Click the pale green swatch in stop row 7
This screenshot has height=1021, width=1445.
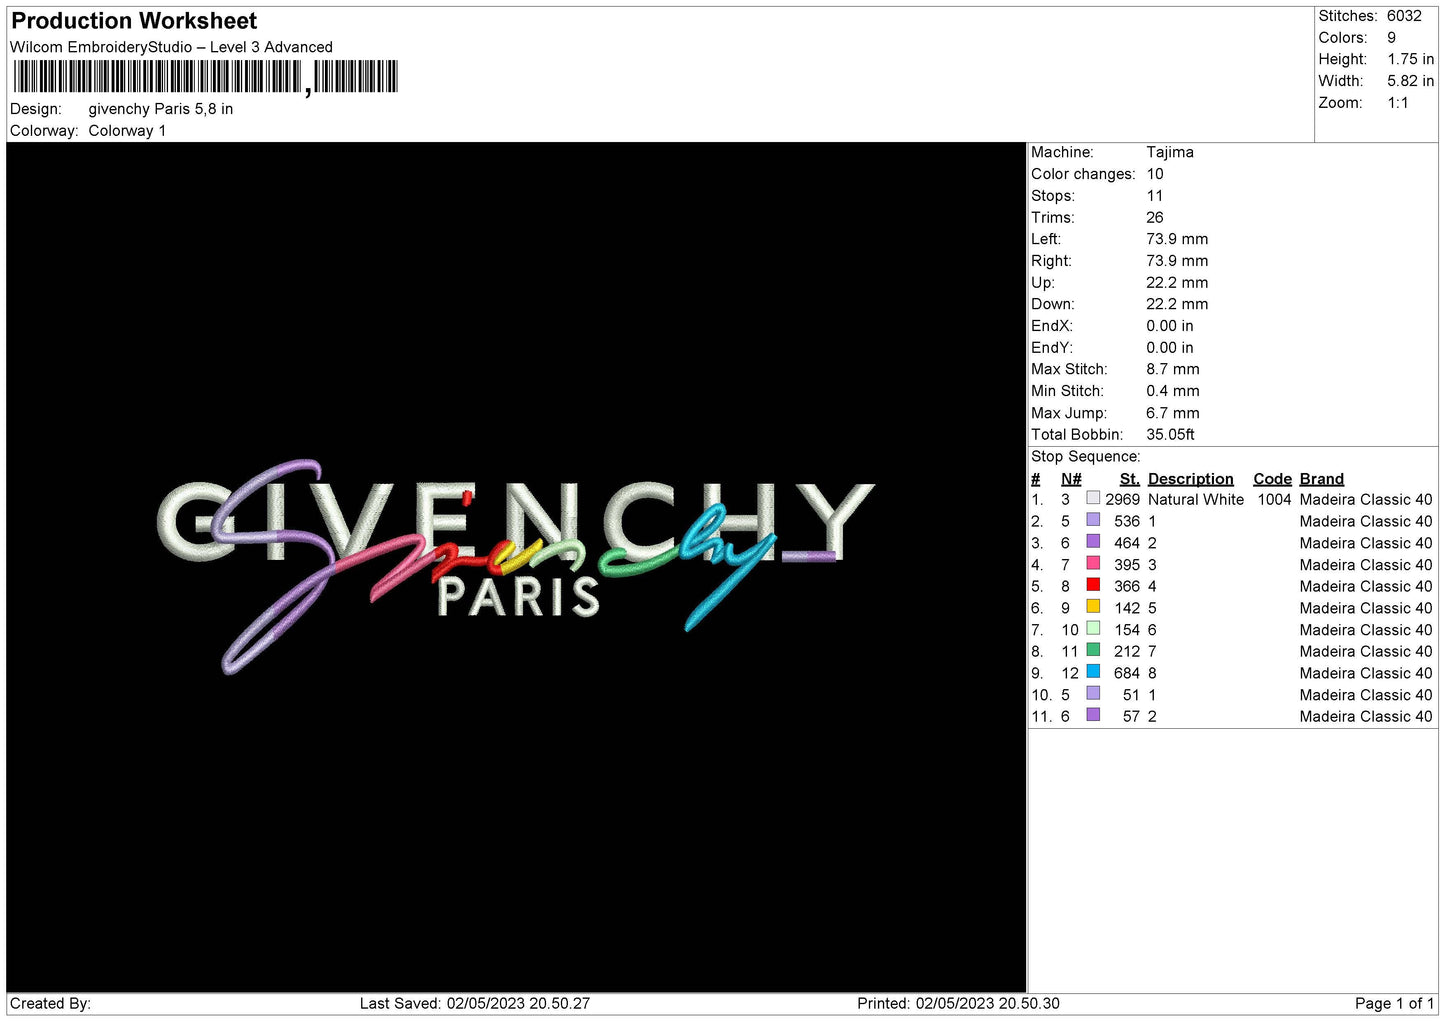pos(1093,628)
